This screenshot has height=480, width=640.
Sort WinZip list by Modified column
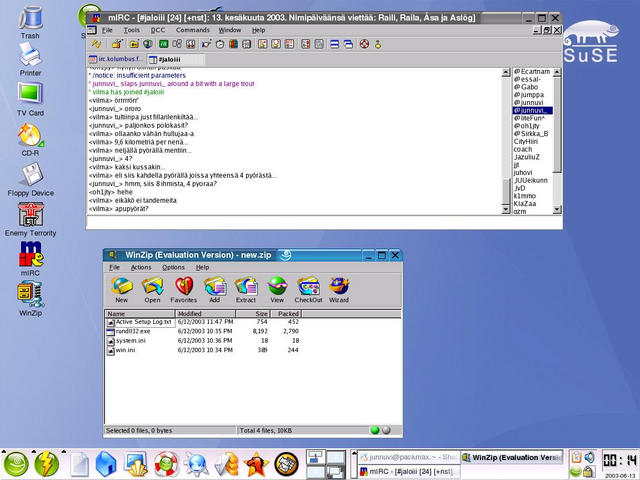pyautogui.click(x=205, y=313)
